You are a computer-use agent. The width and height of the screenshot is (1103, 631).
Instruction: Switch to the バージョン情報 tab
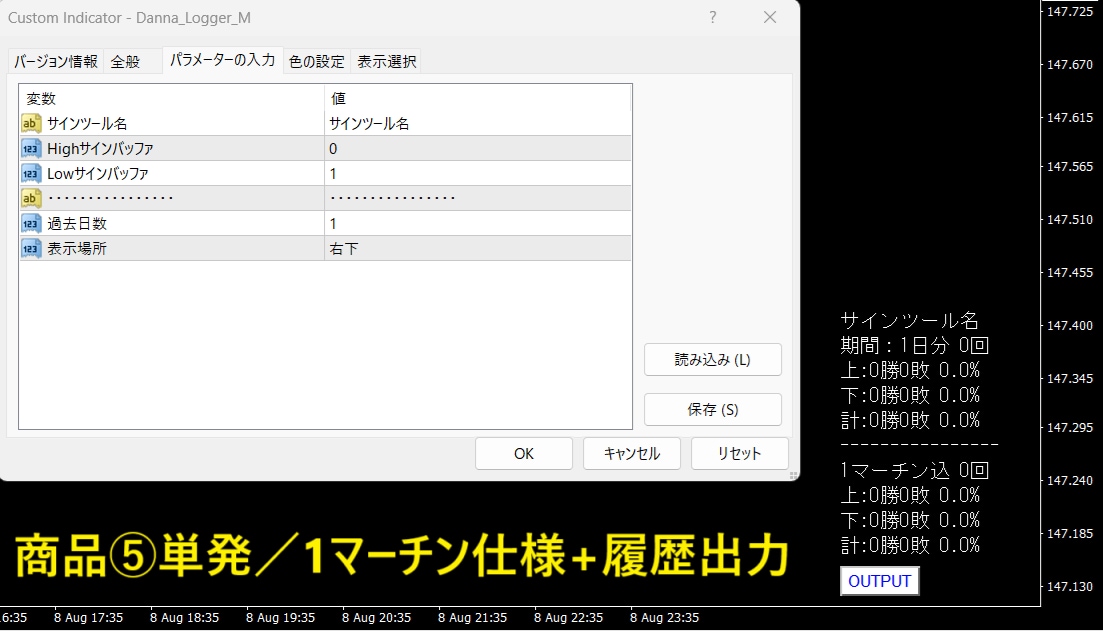(x=56, y=62)
